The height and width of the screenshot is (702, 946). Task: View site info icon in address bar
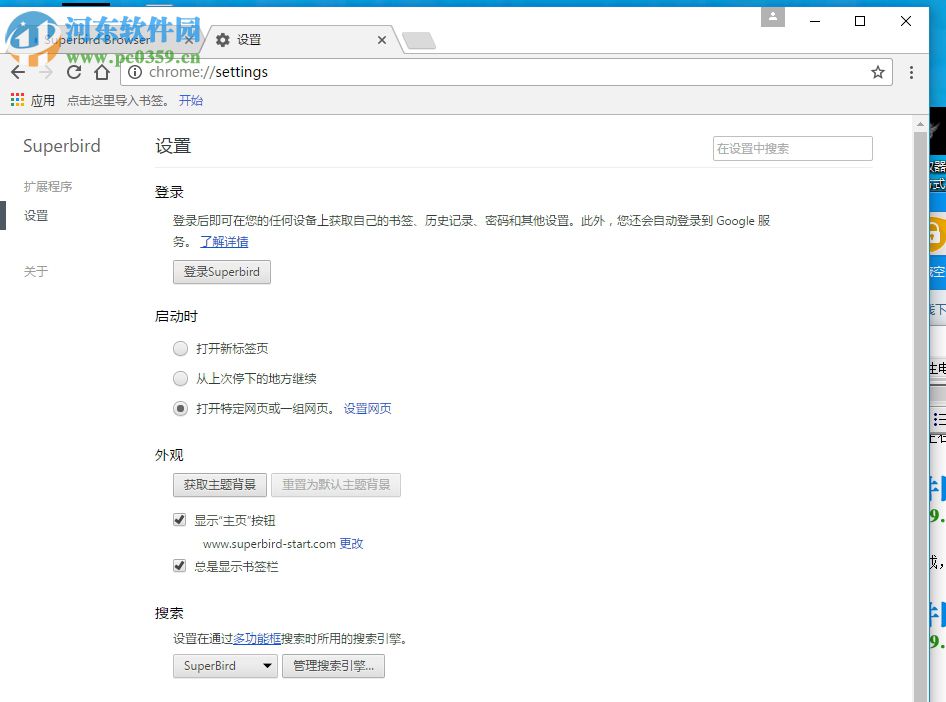[135, 72]
